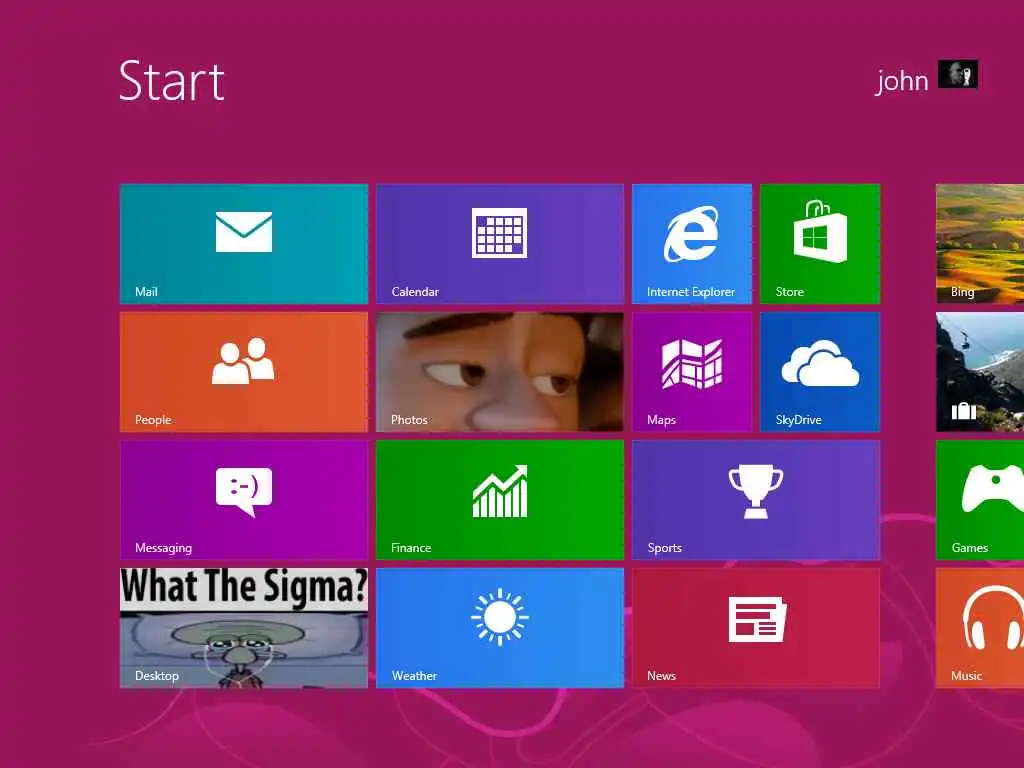Open the News tile
Image resolution: width=1024 pixels, height=768 pixels.
(756, 628)
